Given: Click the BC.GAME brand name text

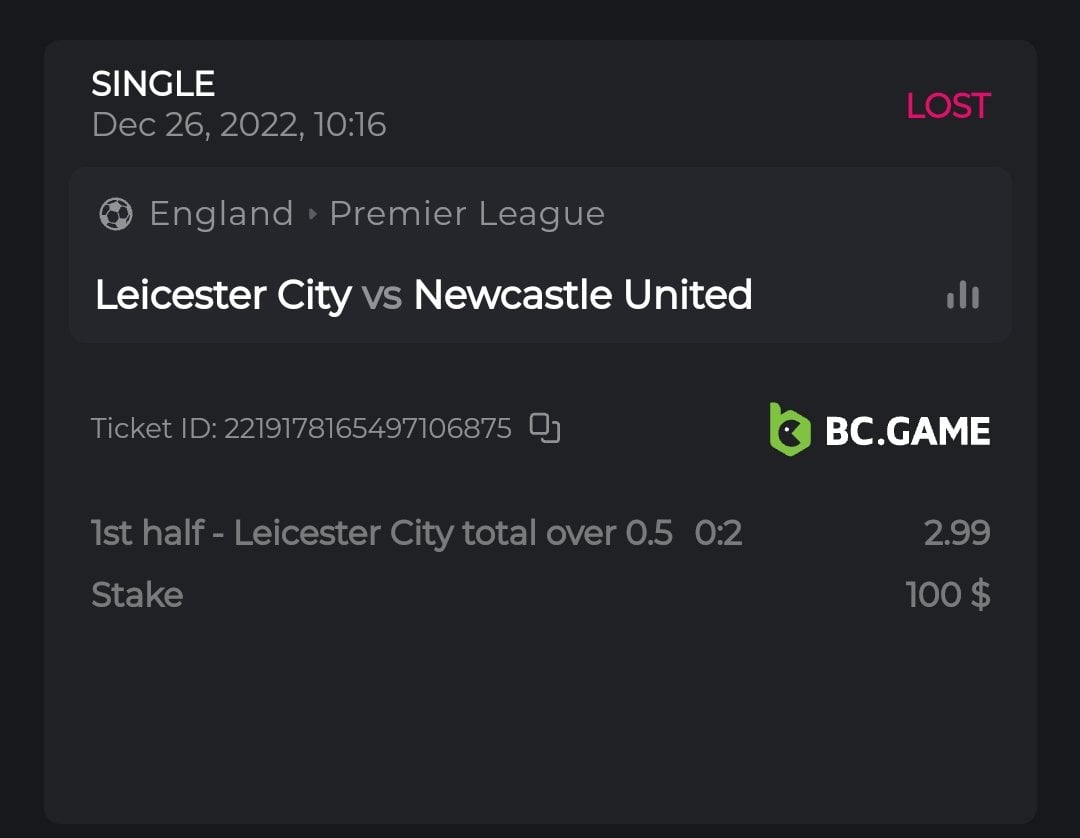Looking at the screenshot, I should coord(907,431).
